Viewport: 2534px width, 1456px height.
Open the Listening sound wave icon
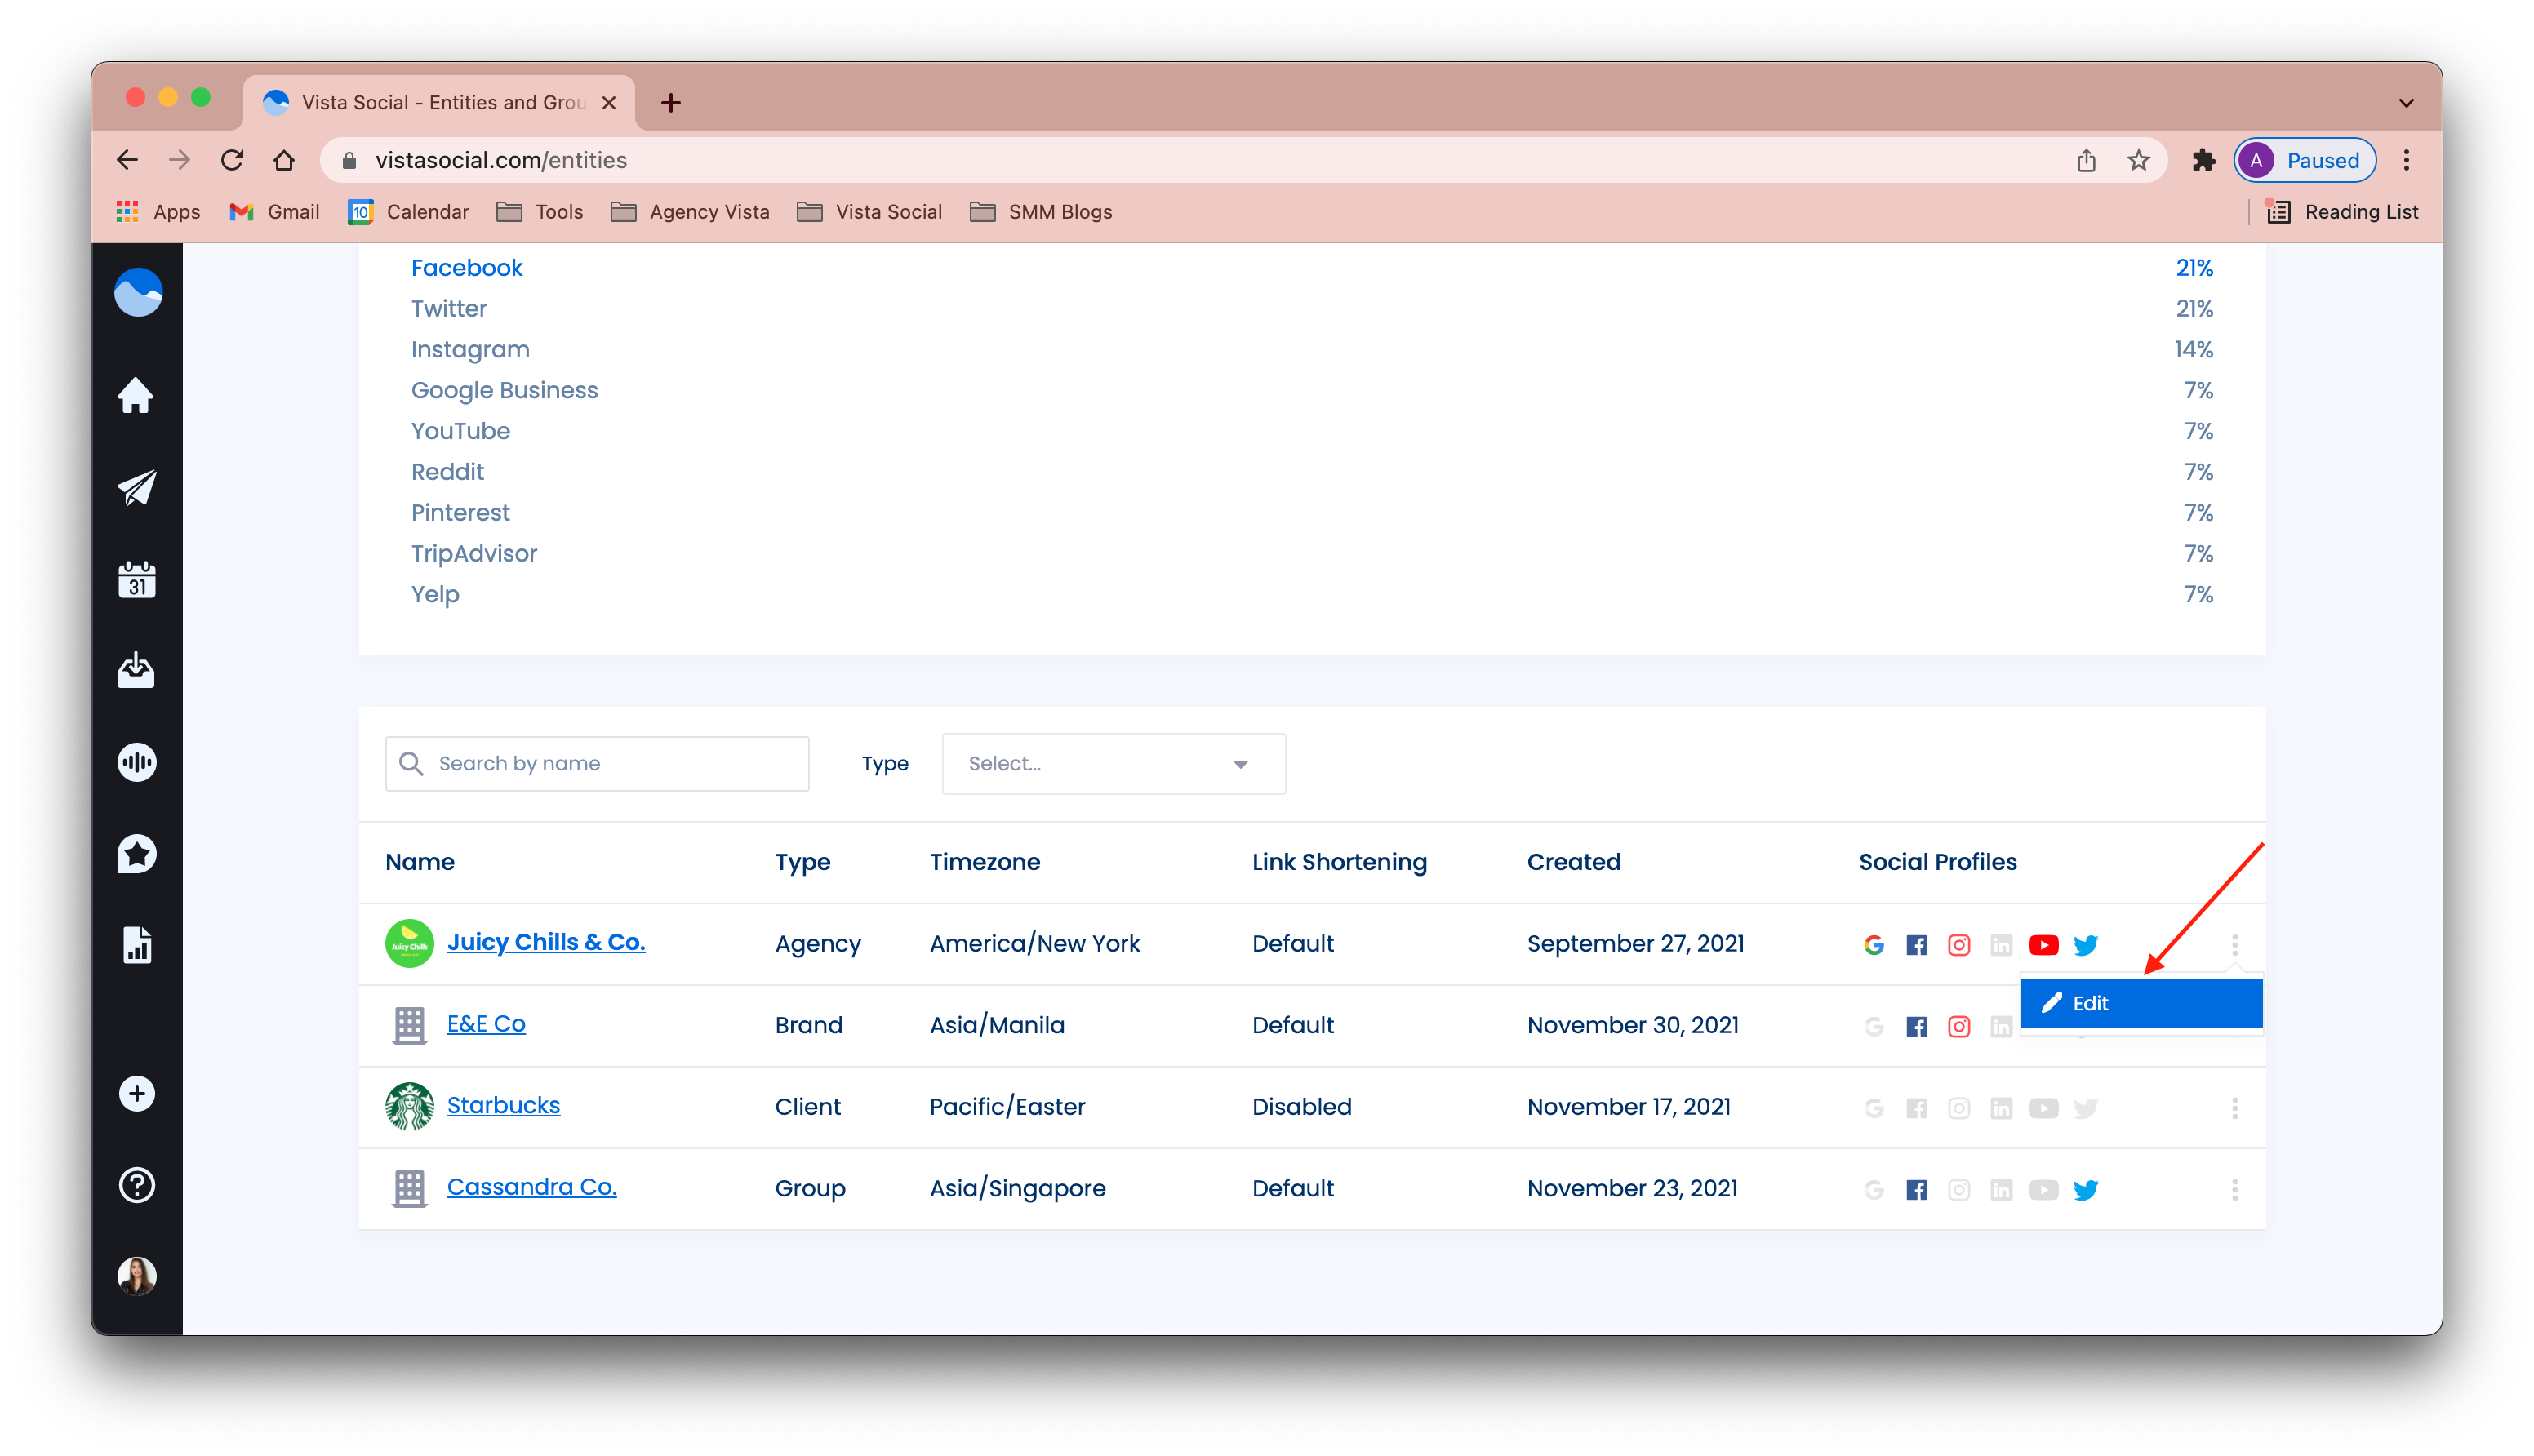coord(137,762)
